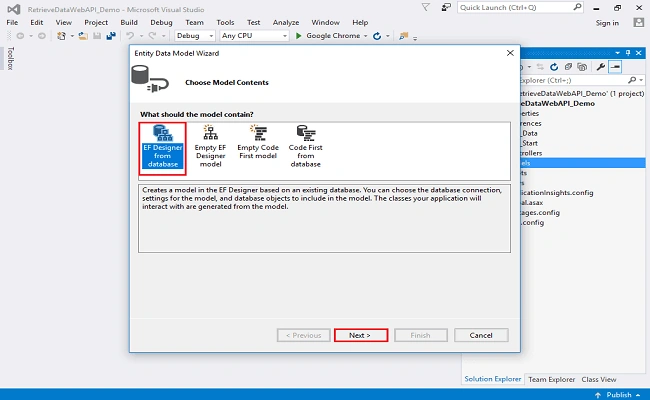The image size is (650, 400).
Task: Click Solution Explorer Collapse All icon
Action: coord(568,67)
